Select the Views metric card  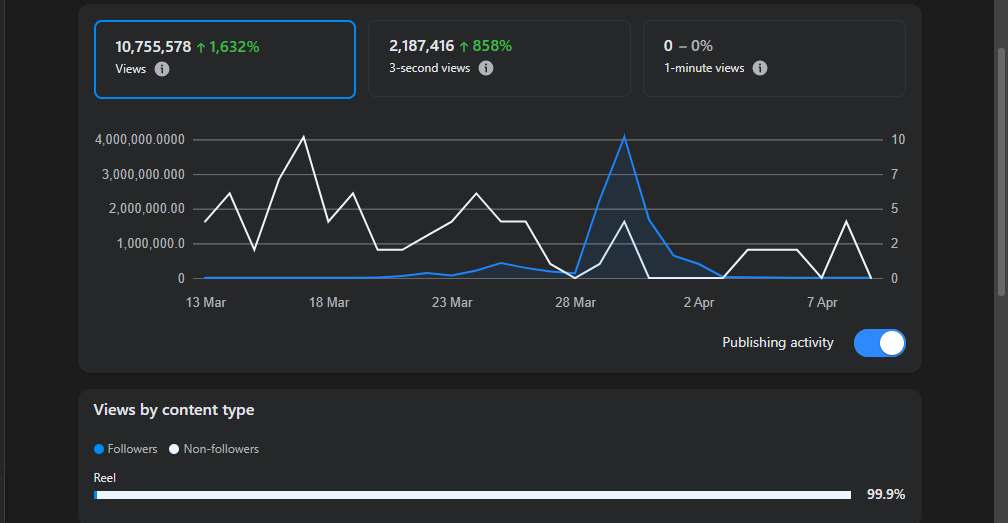(225, 59)
